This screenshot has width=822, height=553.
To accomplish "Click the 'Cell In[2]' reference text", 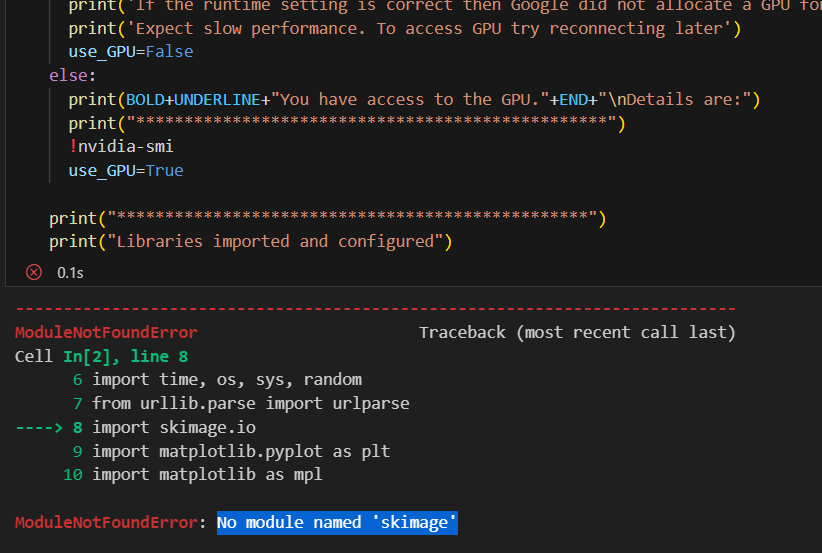I will click(x=58, y=356).
